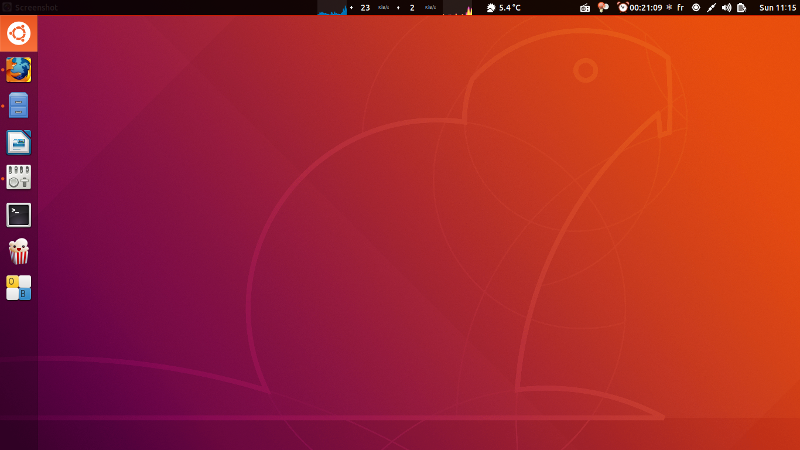Viewport: 800px width, 450px height.
Task: Launch Firefox from the launcher
Action: 18,69
